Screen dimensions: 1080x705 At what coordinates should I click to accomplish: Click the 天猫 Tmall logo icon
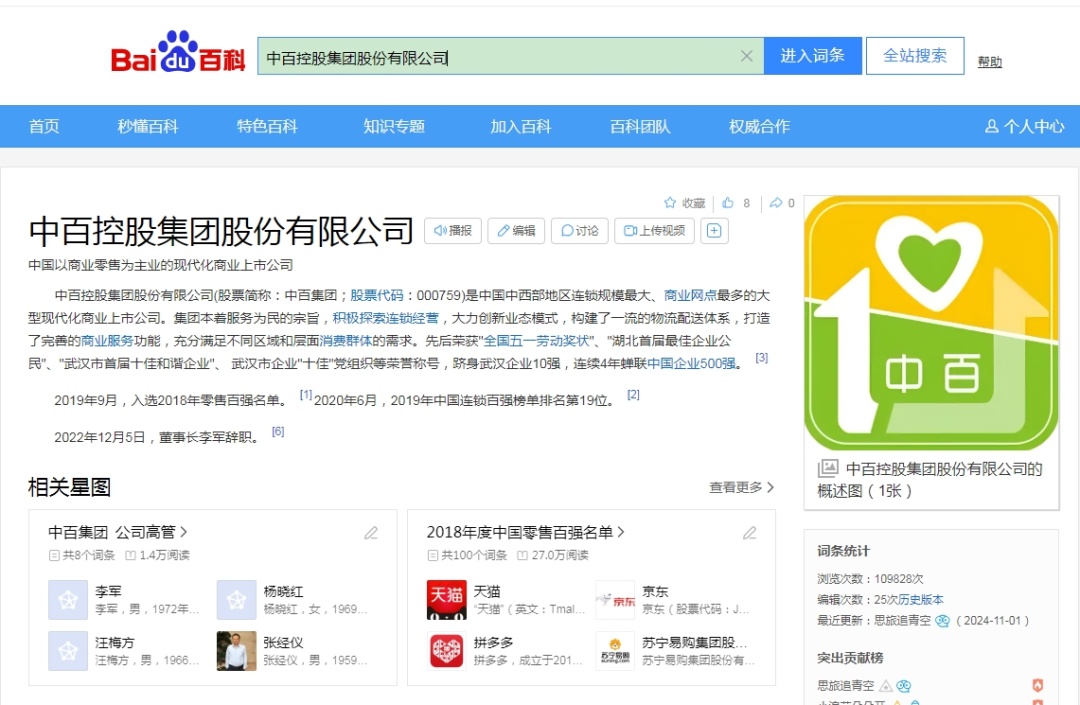click(447, 600)
